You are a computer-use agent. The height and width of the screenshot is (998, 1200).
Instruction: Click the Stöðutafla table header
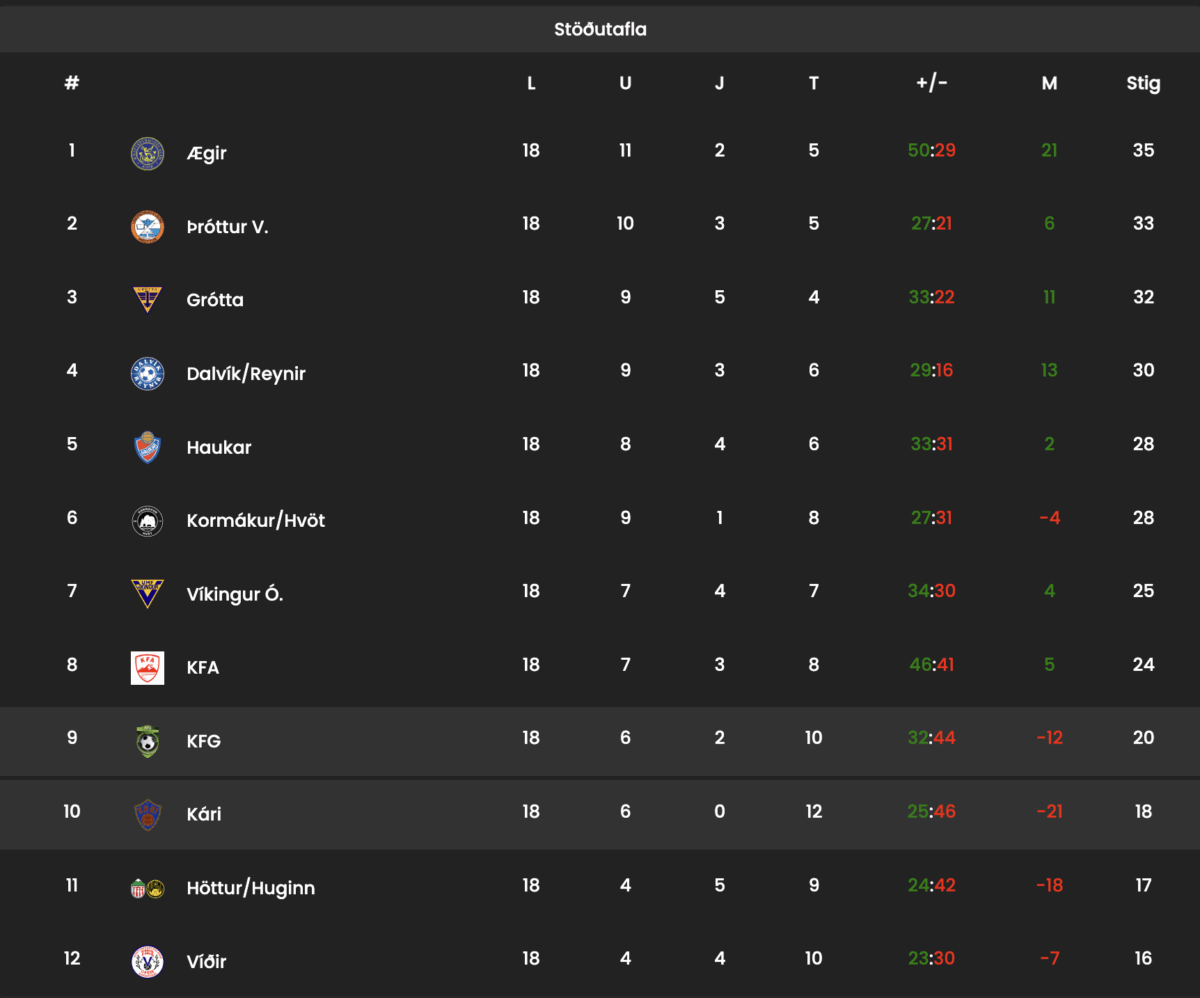click(600, 29)
